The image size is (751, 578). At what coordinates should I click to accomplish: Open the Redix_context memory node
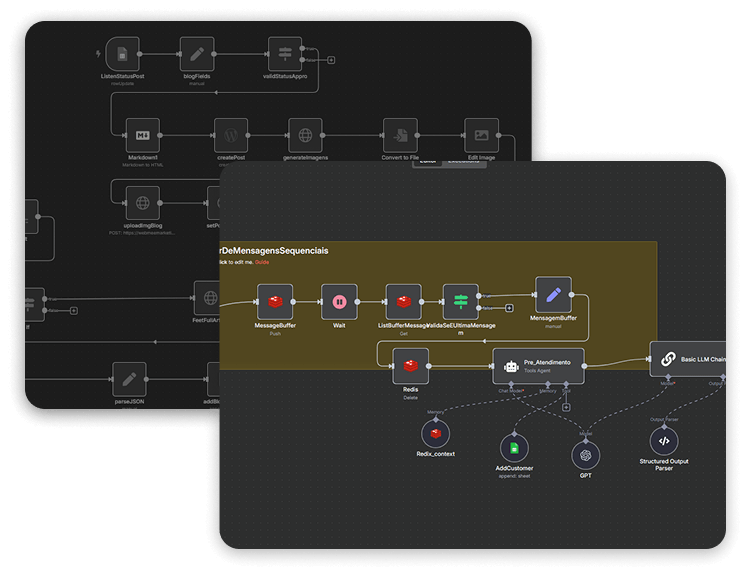point(436,433)
